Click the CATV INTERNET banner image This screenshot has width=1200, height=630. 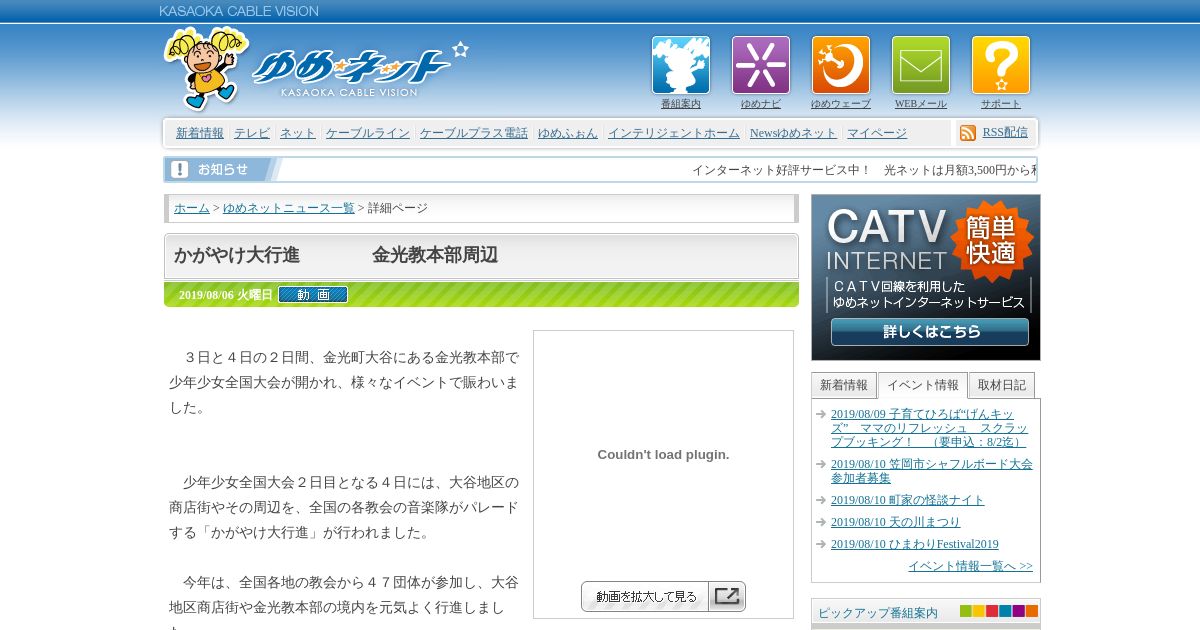click(x=926, y=277)
